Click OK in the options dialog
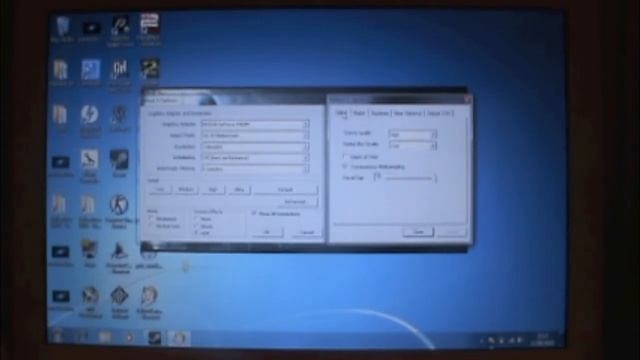640x360 pixels. (x=267, y=232)
